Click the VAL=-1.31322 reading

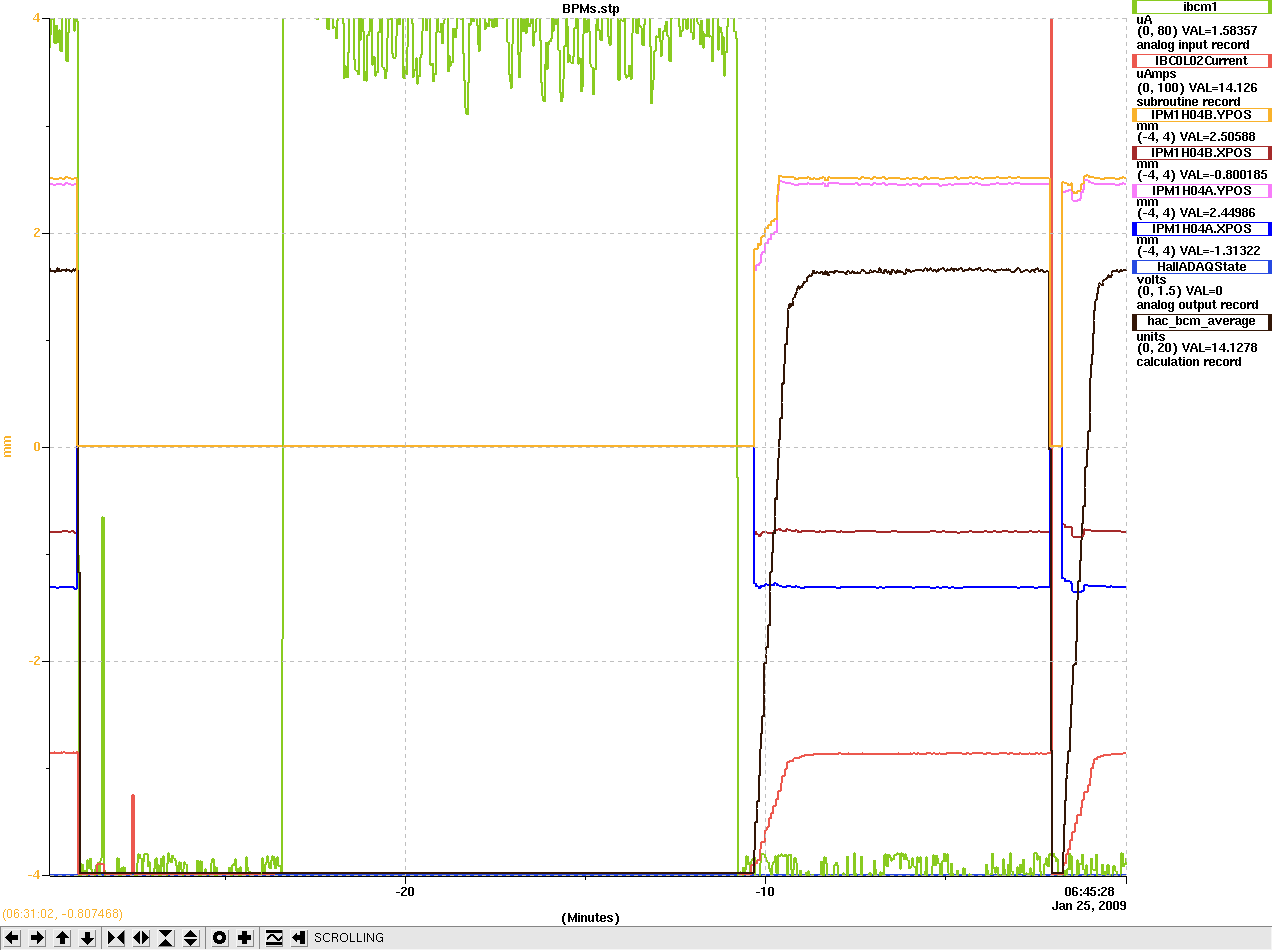[x=1220, y=251]
